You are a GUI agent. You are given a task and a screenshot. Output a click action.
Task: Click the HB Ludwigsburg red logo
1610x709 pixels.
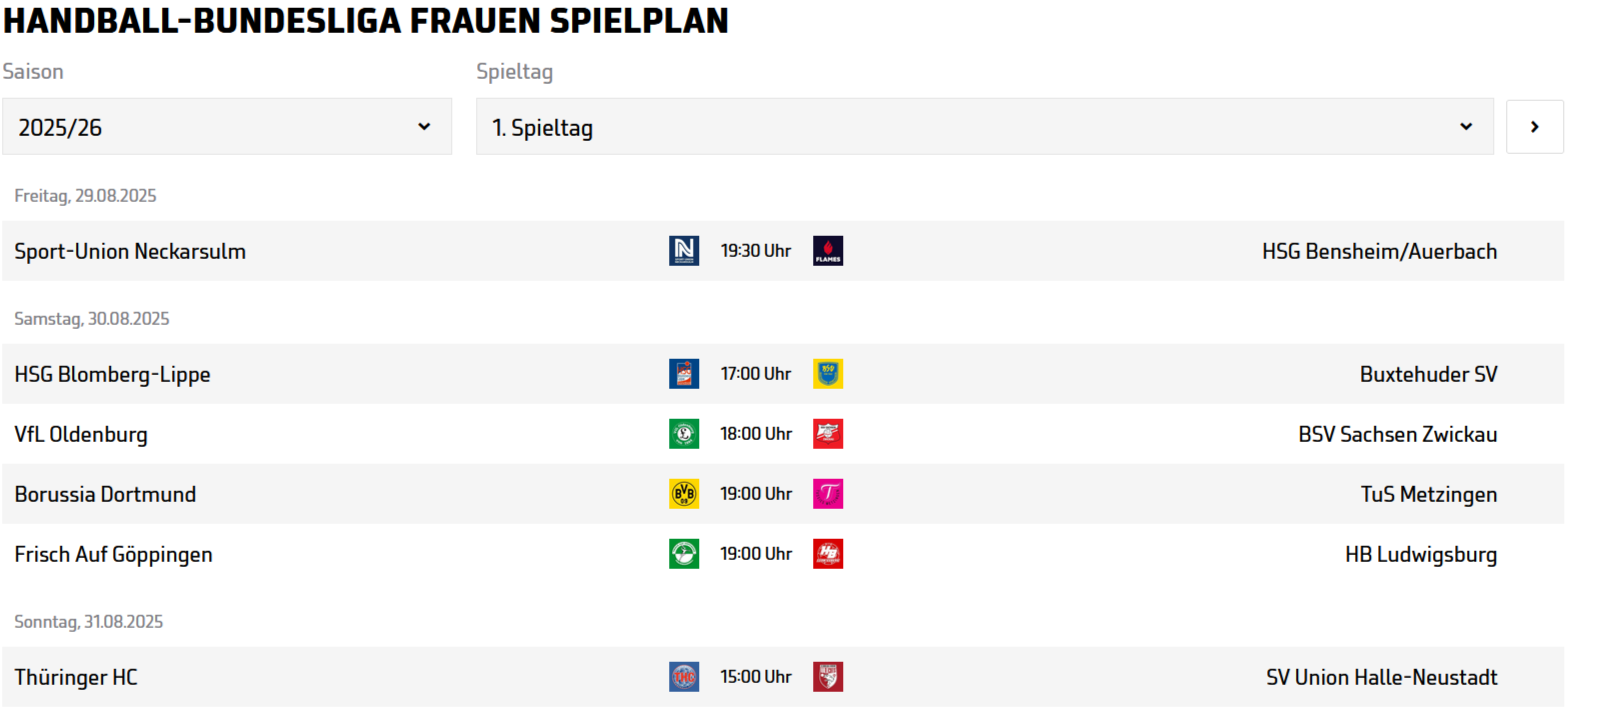[828, 554]
